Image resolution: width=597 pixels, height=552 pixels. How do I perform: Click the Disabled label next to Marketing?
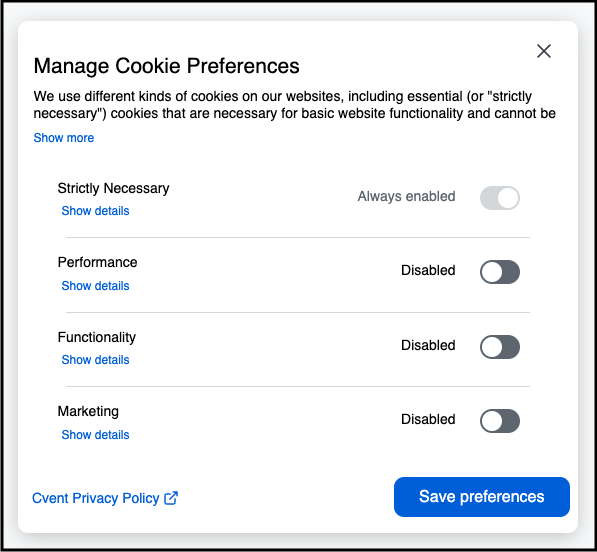(x=428, y=419)
